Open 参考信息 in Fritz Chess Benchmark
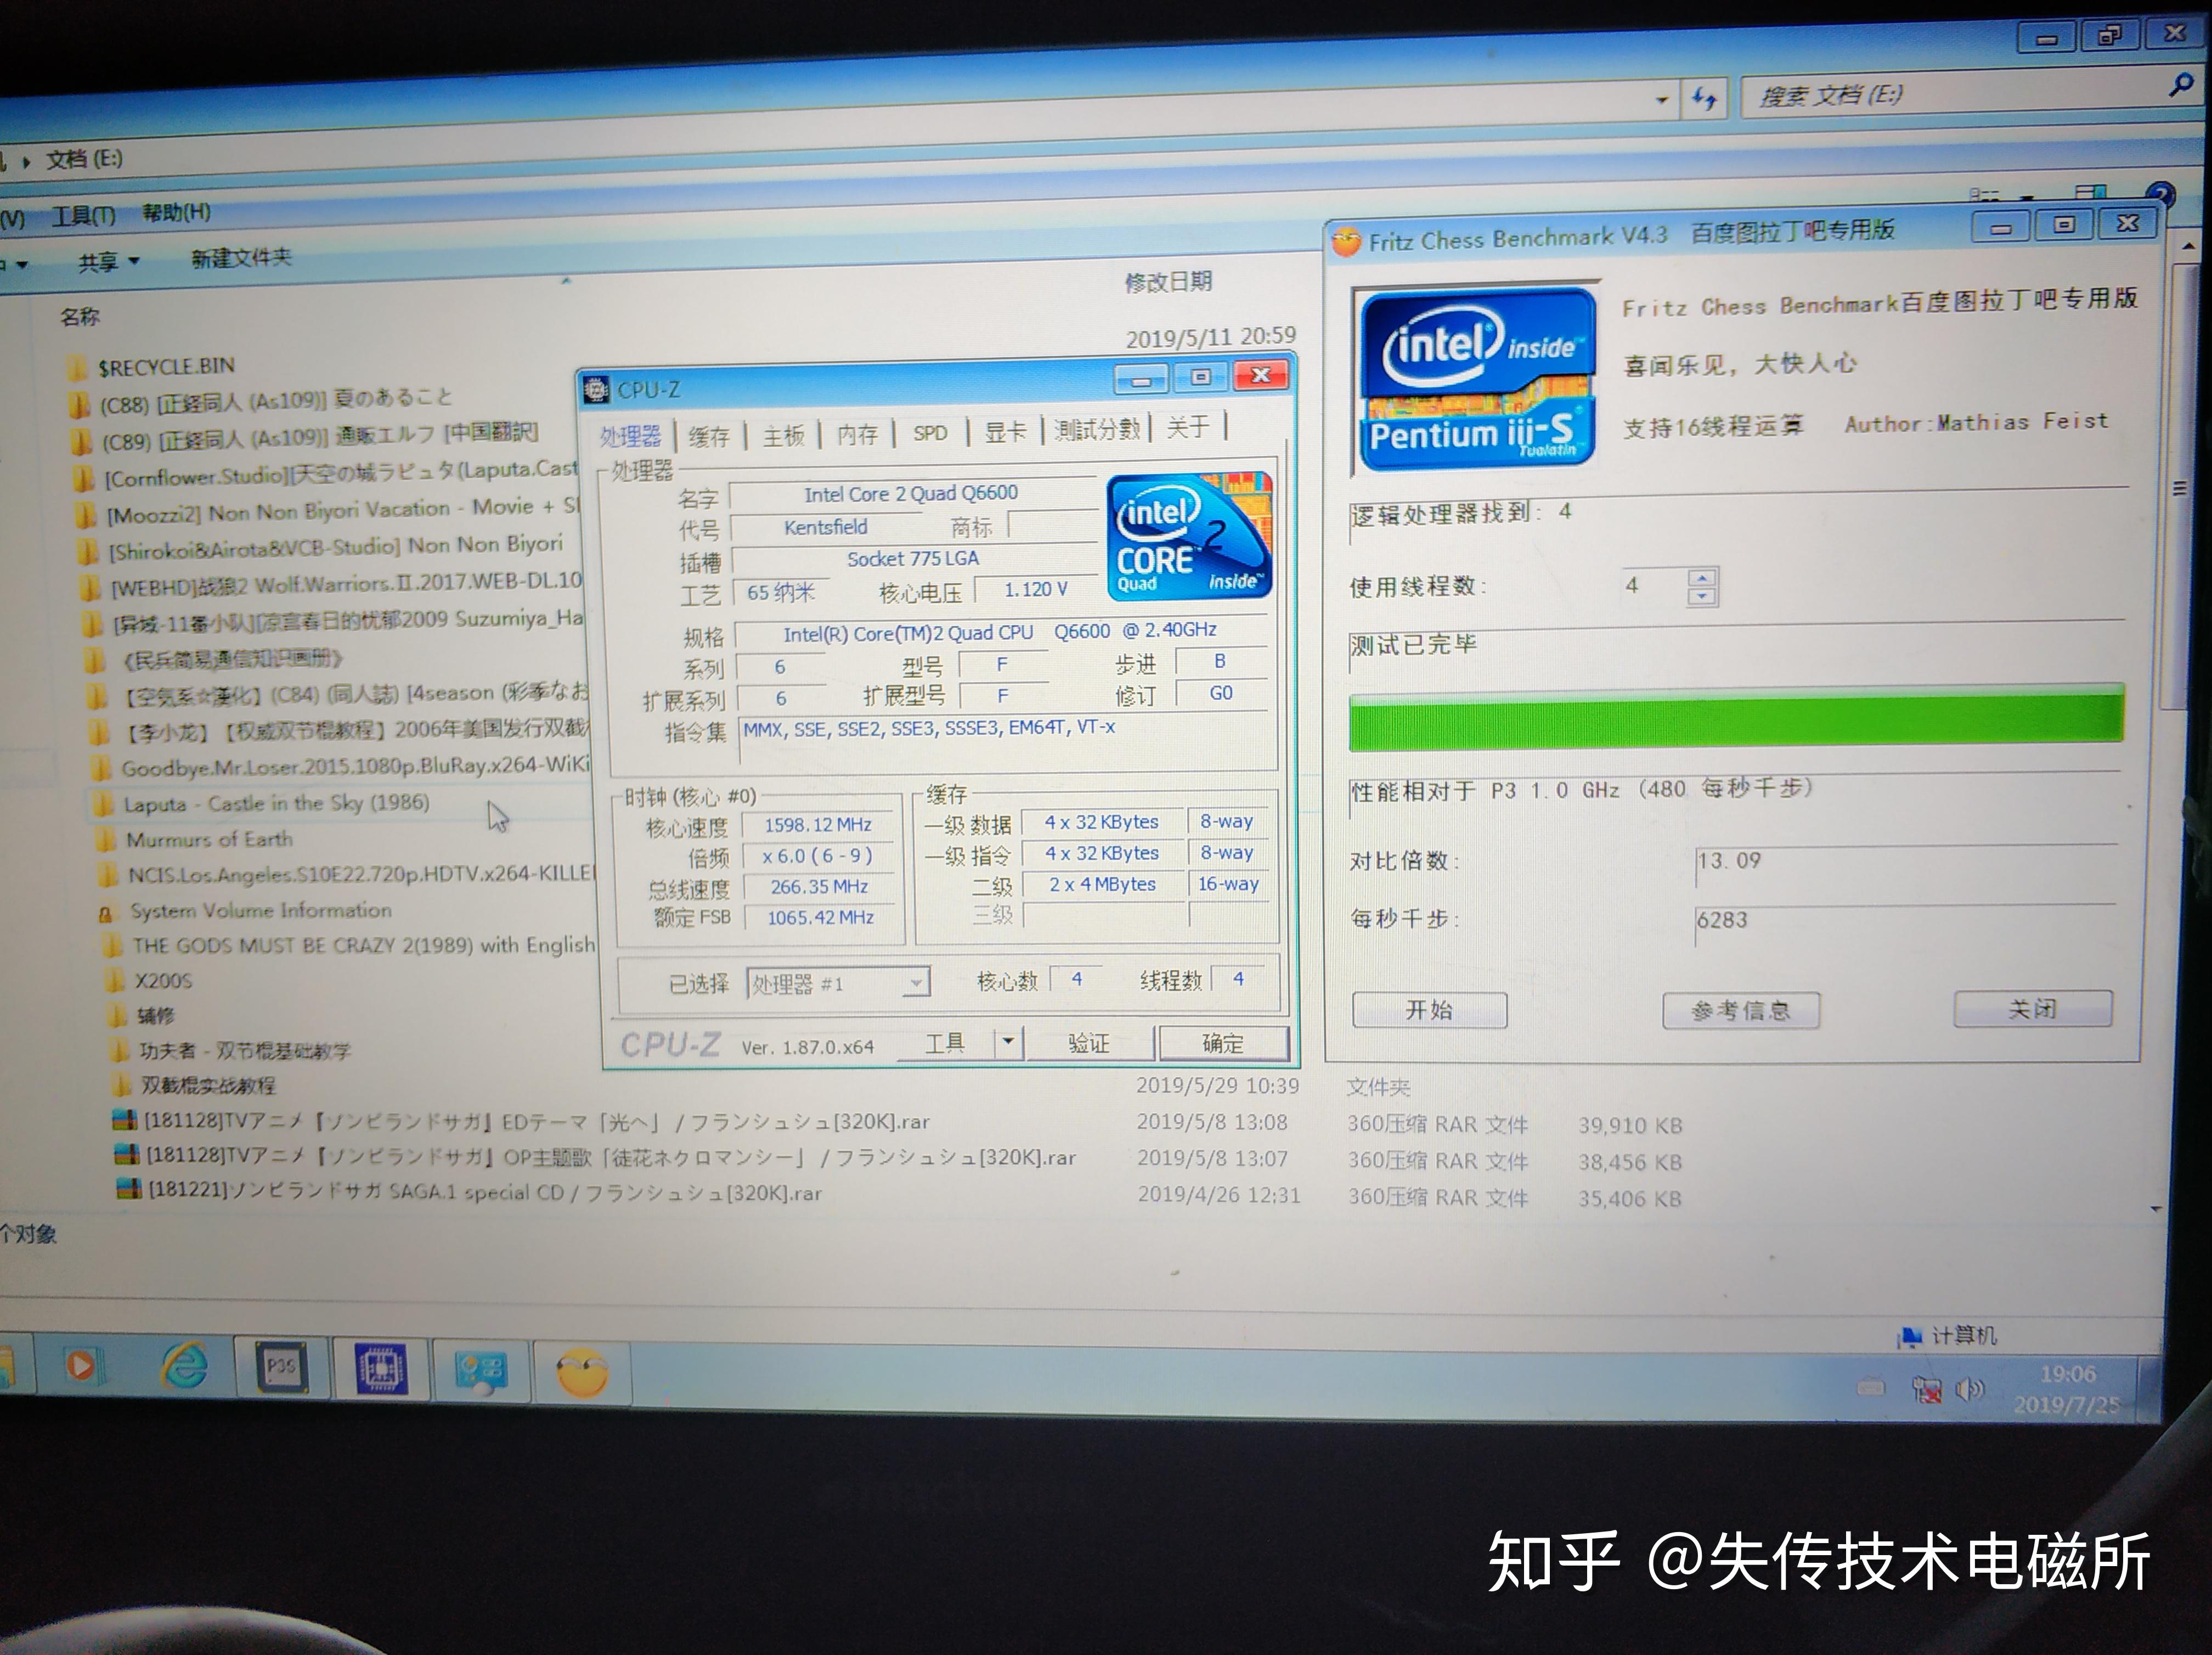The width and height of the screenshot is (2212, 1655). [1740, 1010]
